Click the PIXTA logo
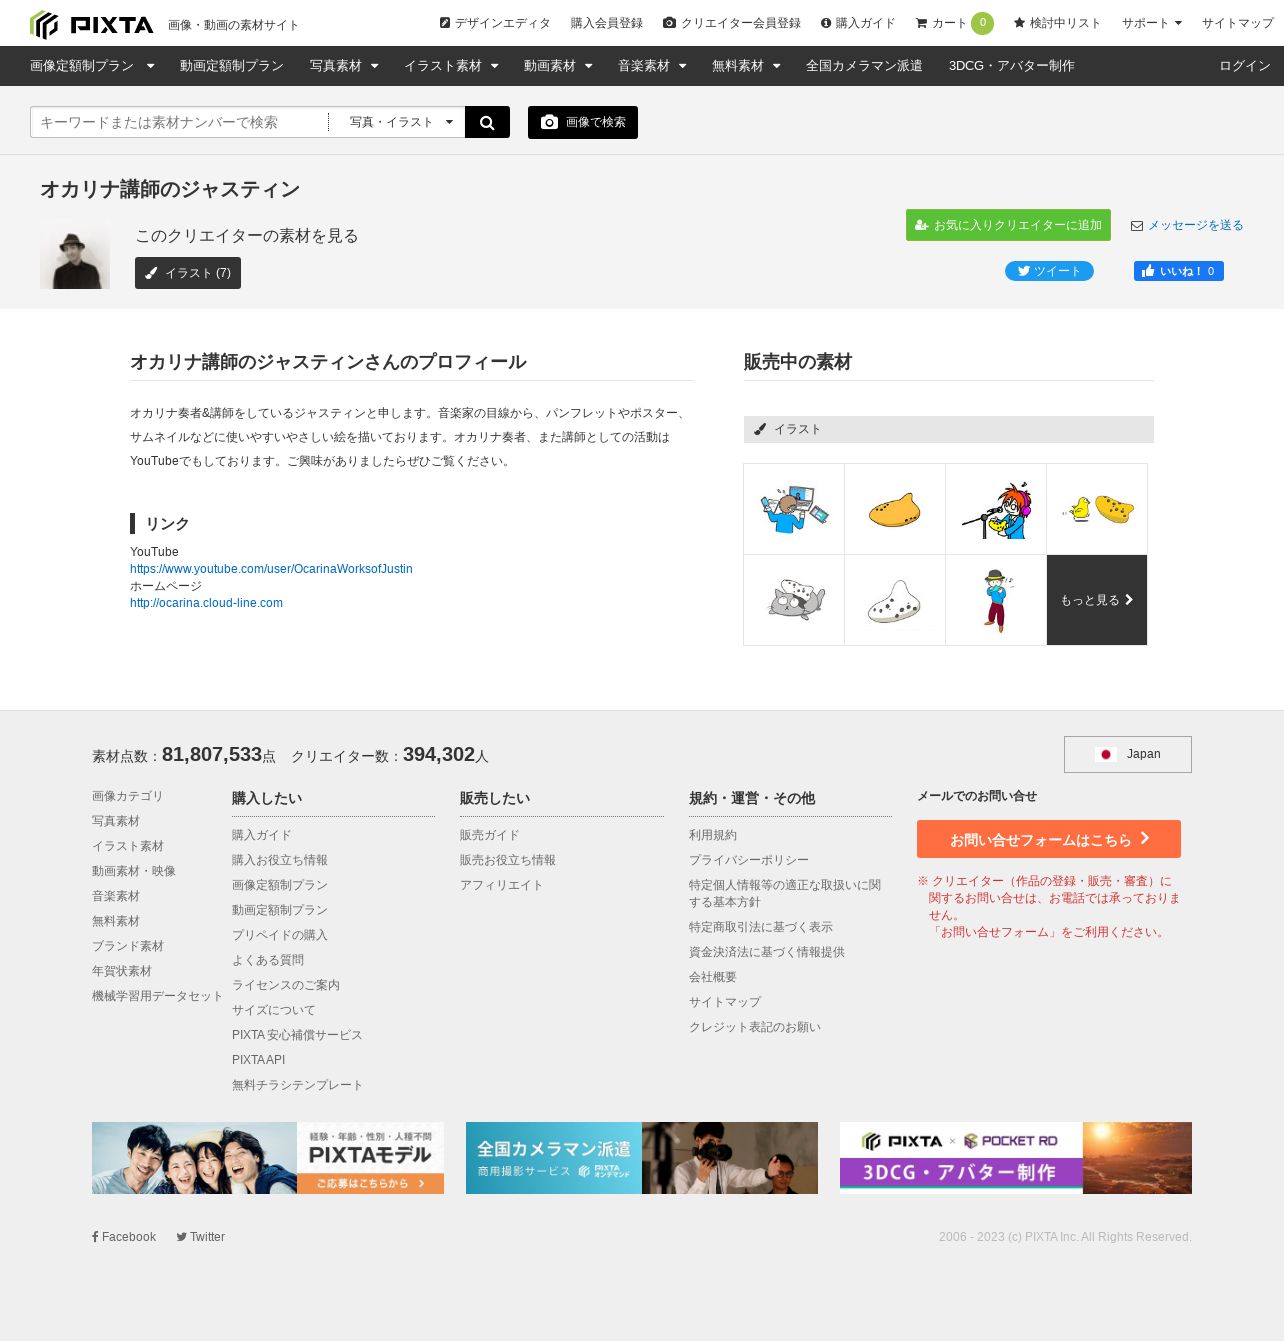Viewport: 1284px width, 1341px height. coord(92,24)
